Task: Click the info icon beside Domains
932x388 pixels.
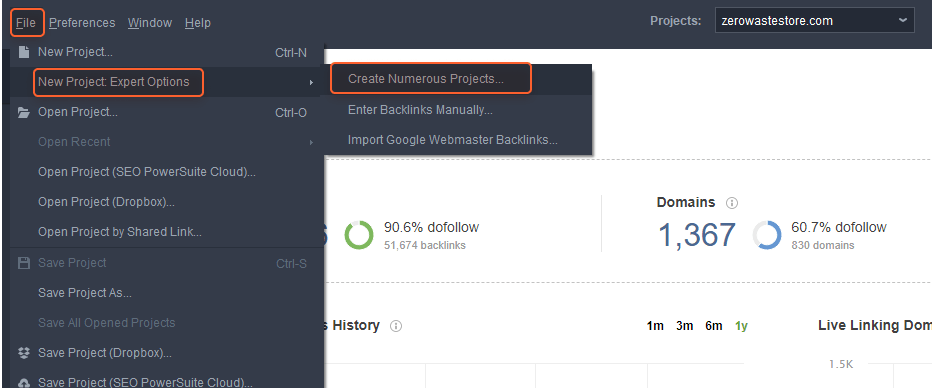Action: [732, 203]
